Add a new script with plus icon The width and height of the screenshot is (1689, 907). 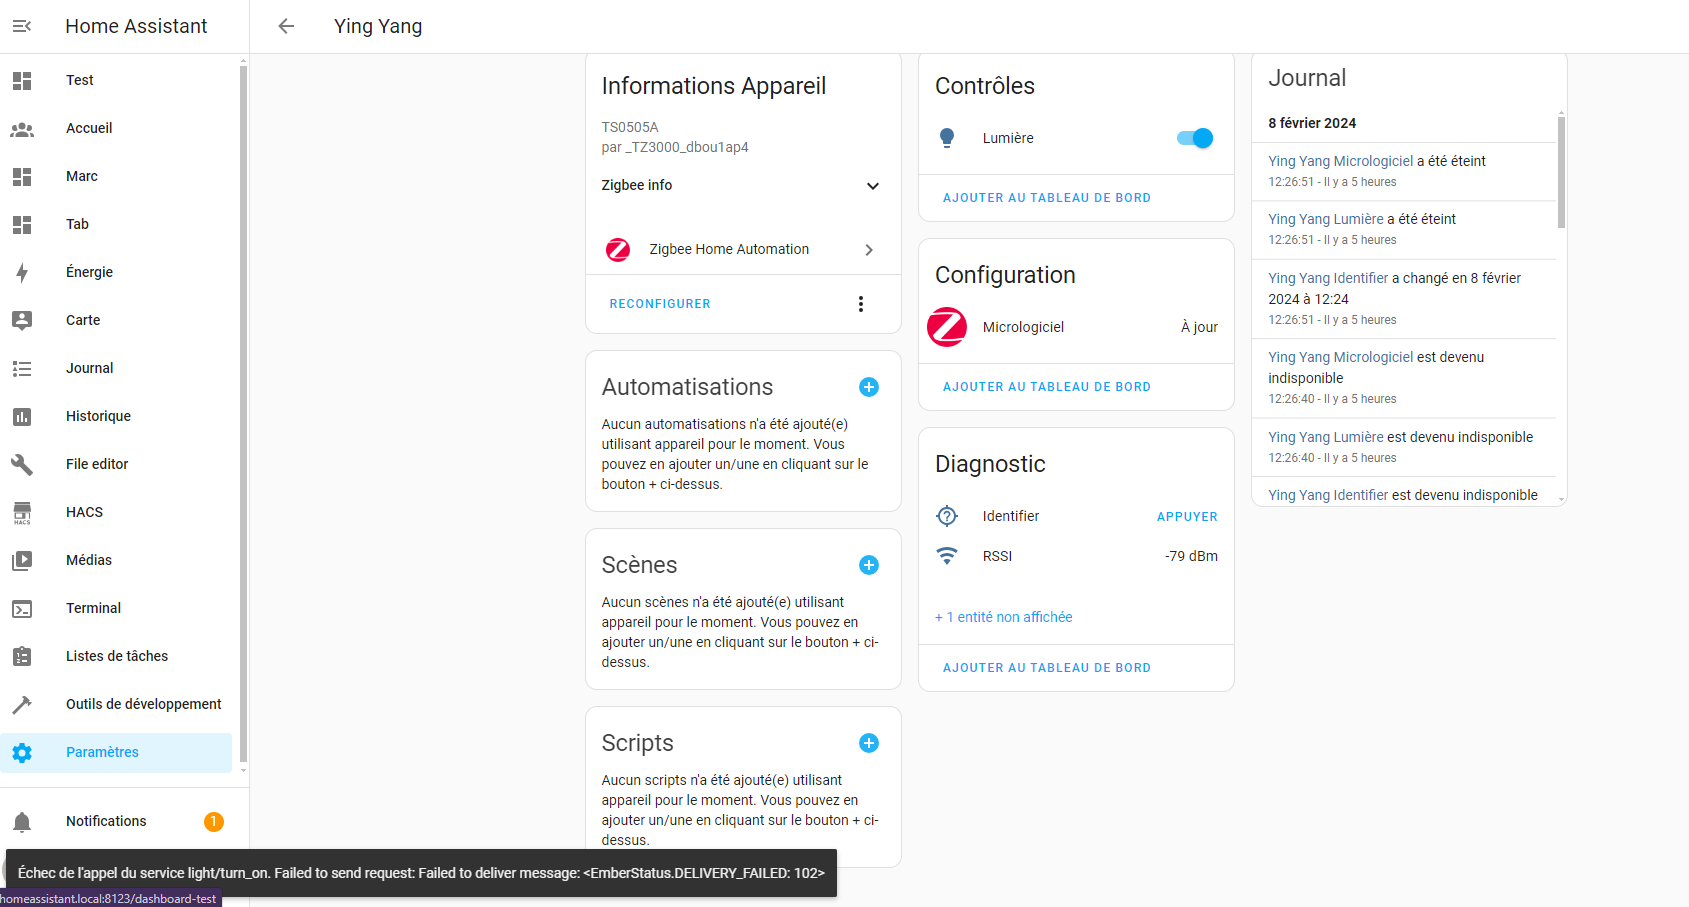coord(869,743)
